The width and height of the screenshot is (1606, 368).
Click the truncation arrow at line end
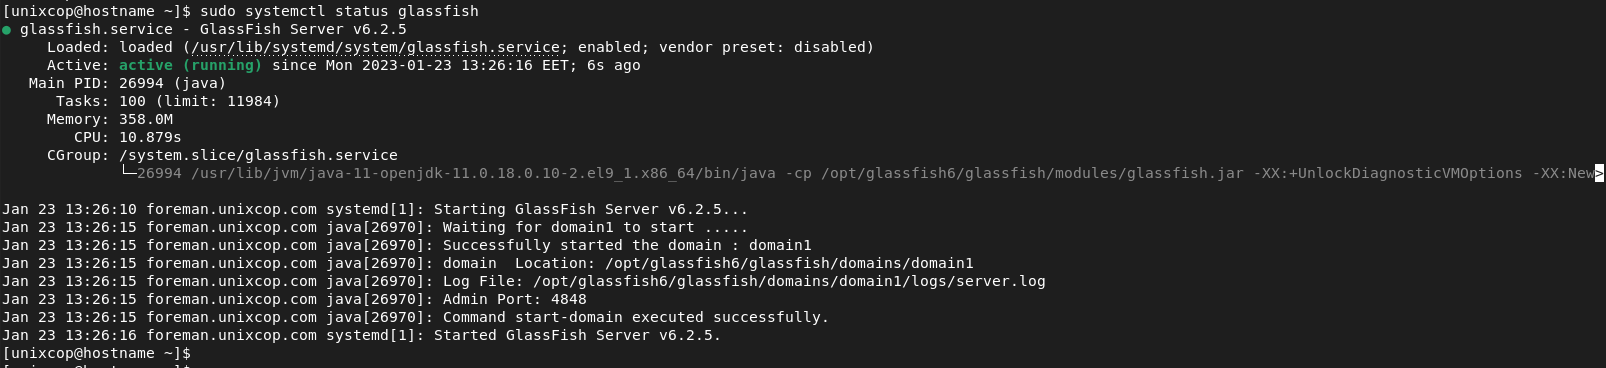(1599, 173)
